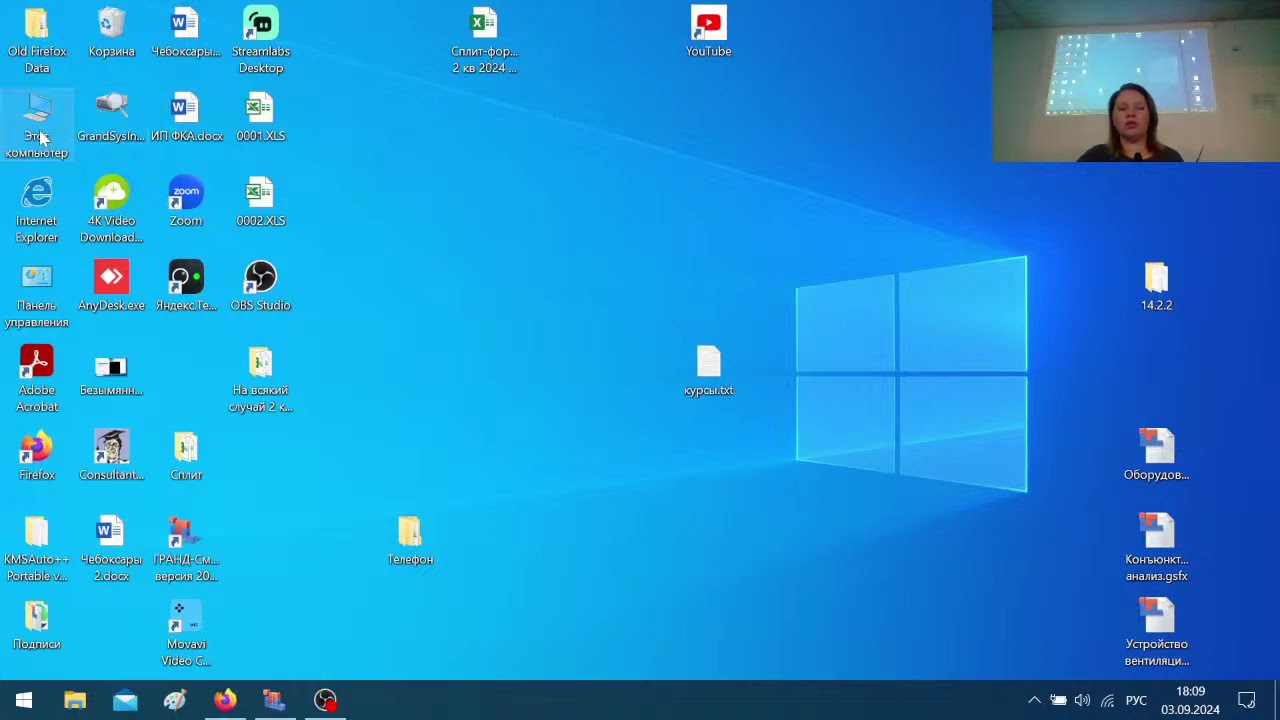The width and height of the screenshot is (1280, 720).
Task: Open the Оборудов... file
Action: tap(1156, 457)
